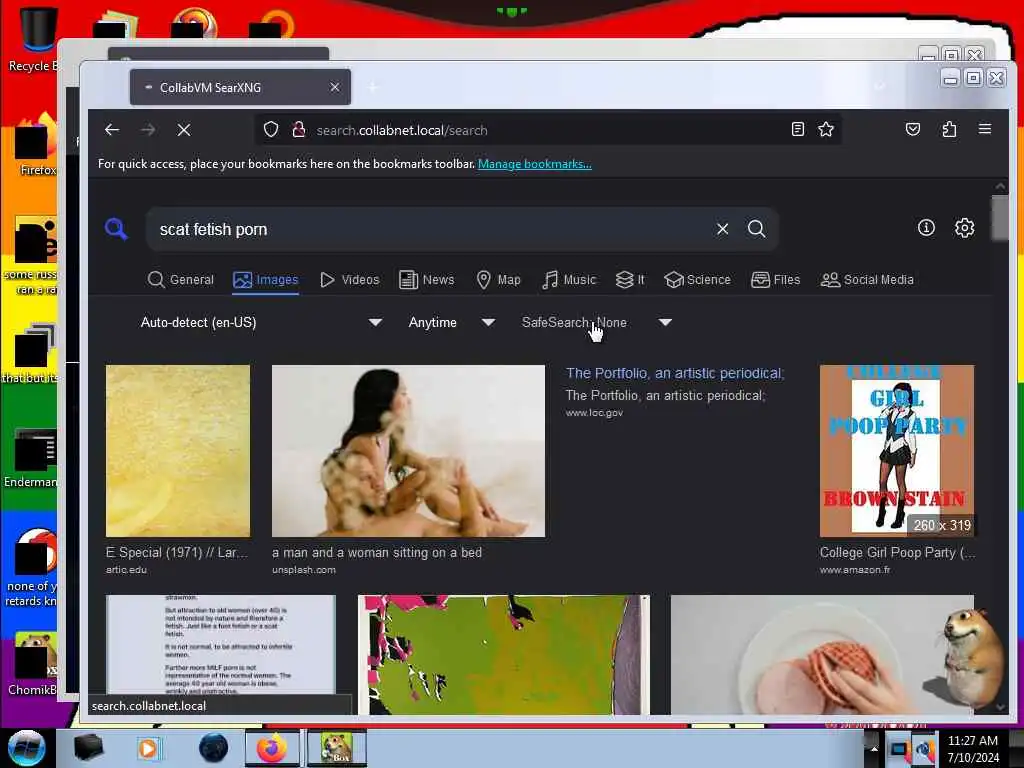Go back with the browser back arrow
Screen dimensions: 1024x768
coord(112,130)
